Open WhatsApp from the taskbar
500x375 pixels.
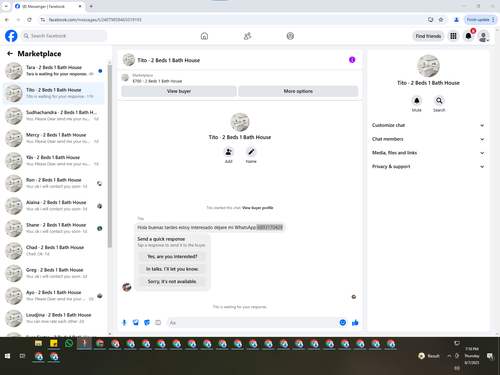tap(69, 343)
